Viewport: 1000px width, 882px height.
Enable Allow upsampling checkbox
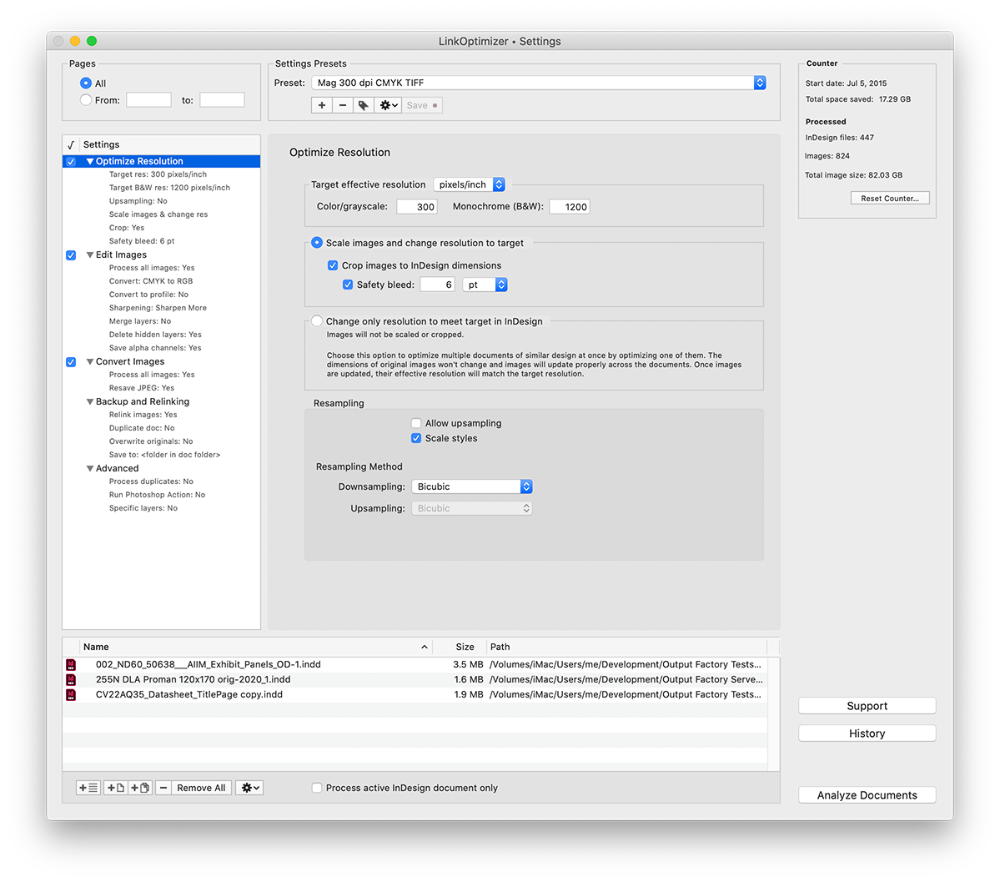[x=416, y=423]
